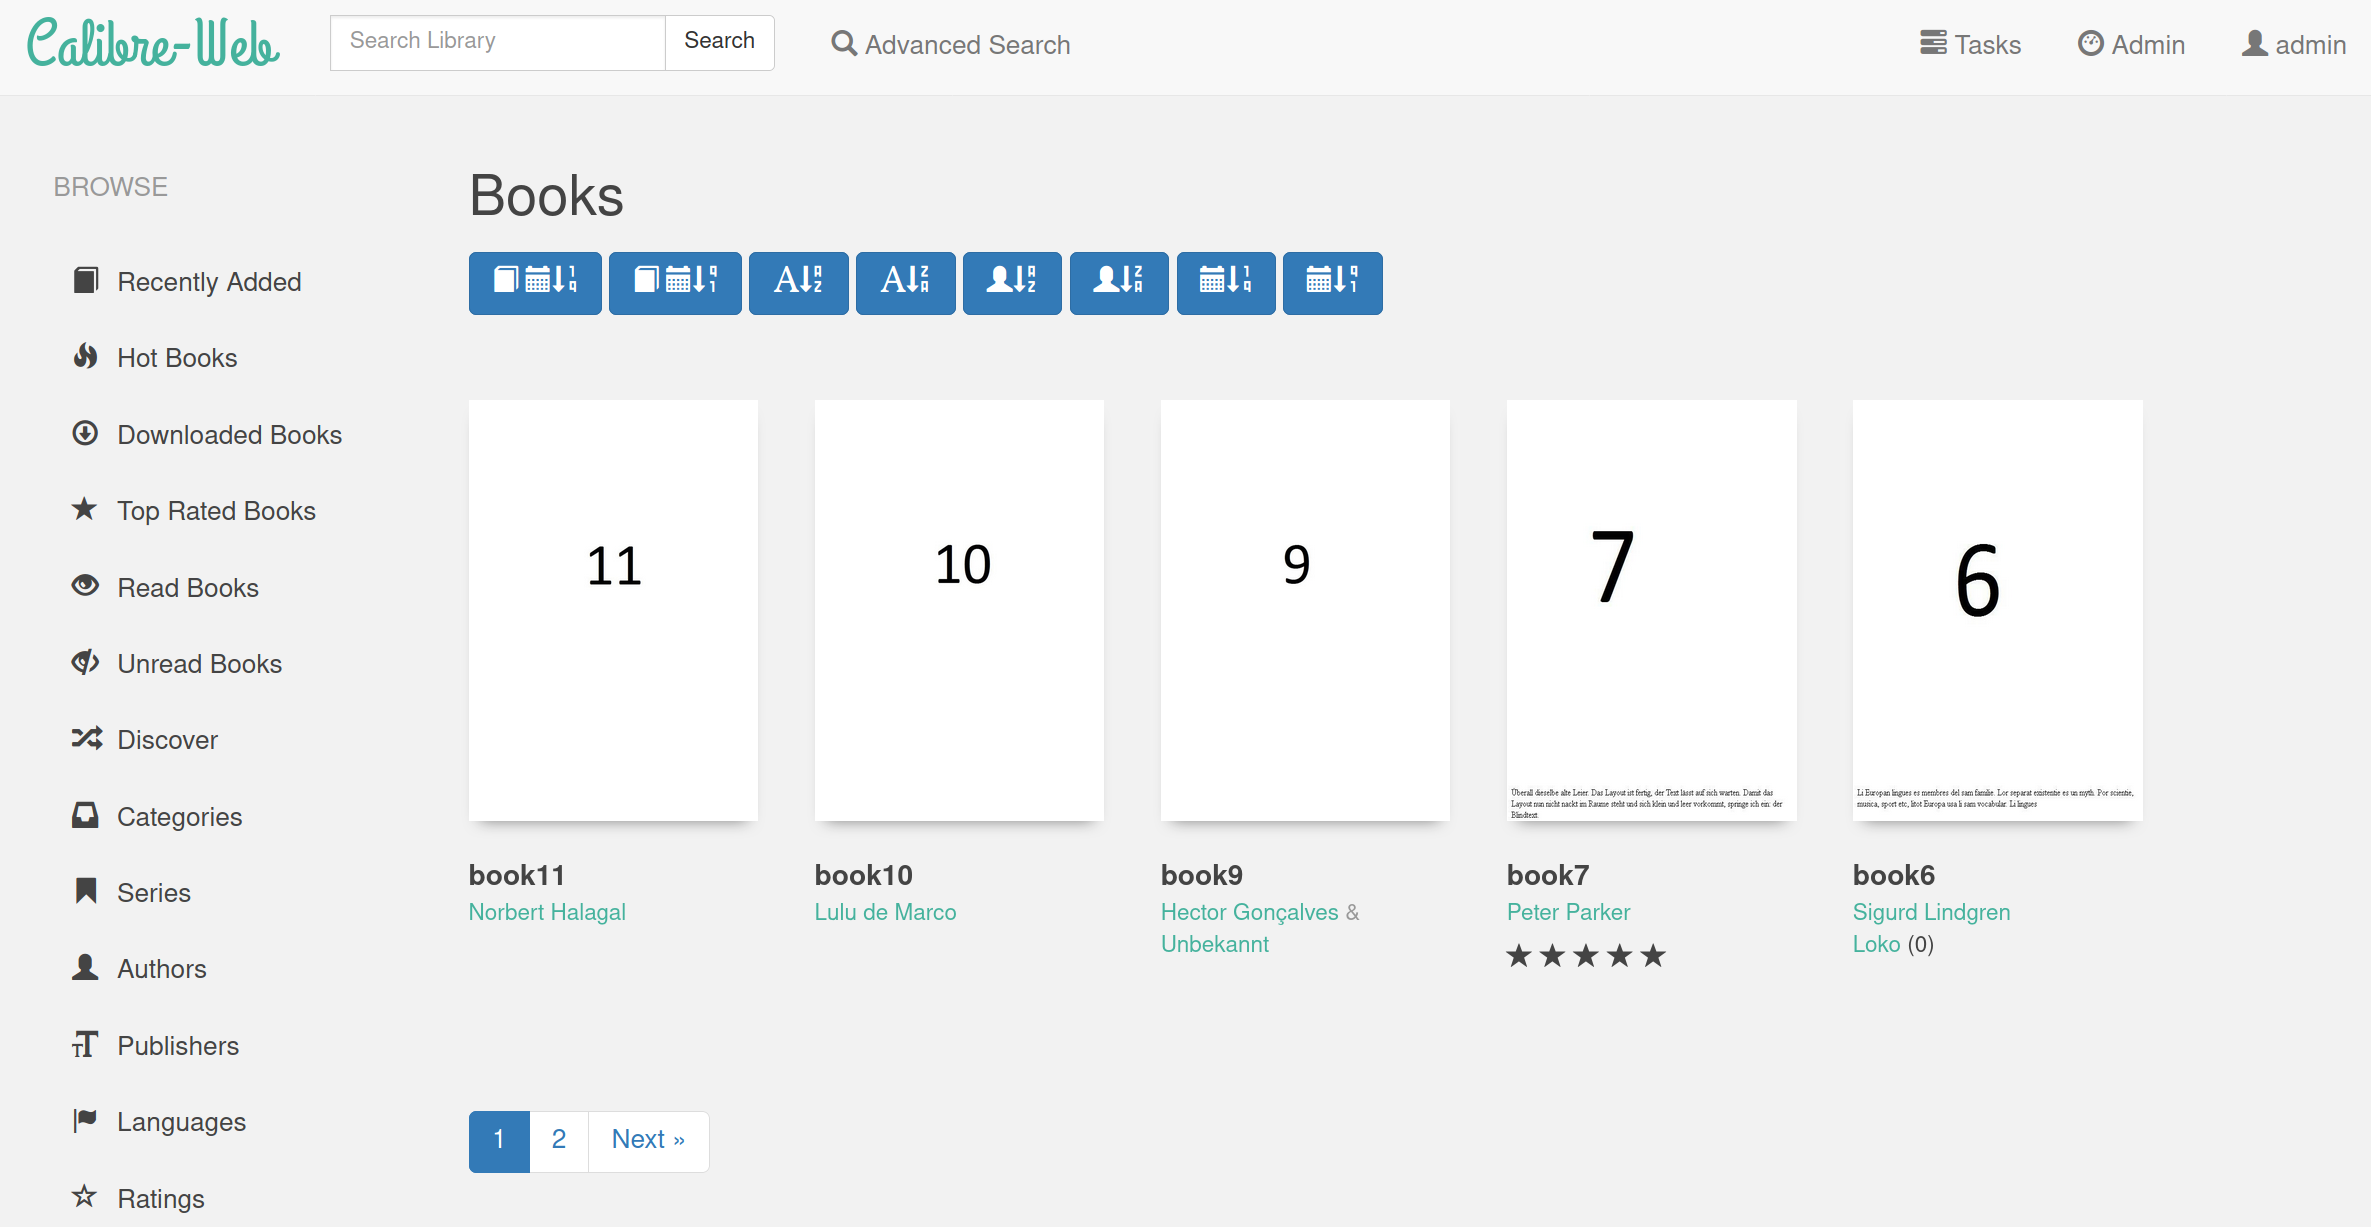Sort by publishing date descending
The height and width of the screenshot is (1227, 2371).
(x=1226, y=283)
